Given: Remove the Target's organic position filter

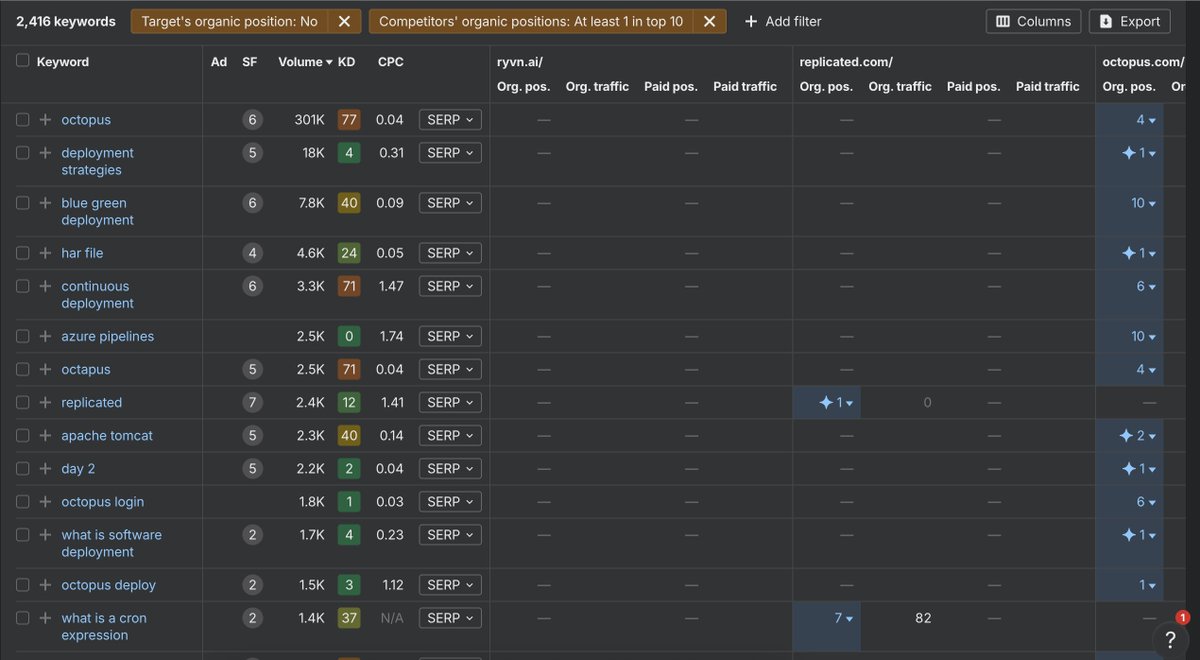Looking at the screenshot, I should [x=343, y=21].
